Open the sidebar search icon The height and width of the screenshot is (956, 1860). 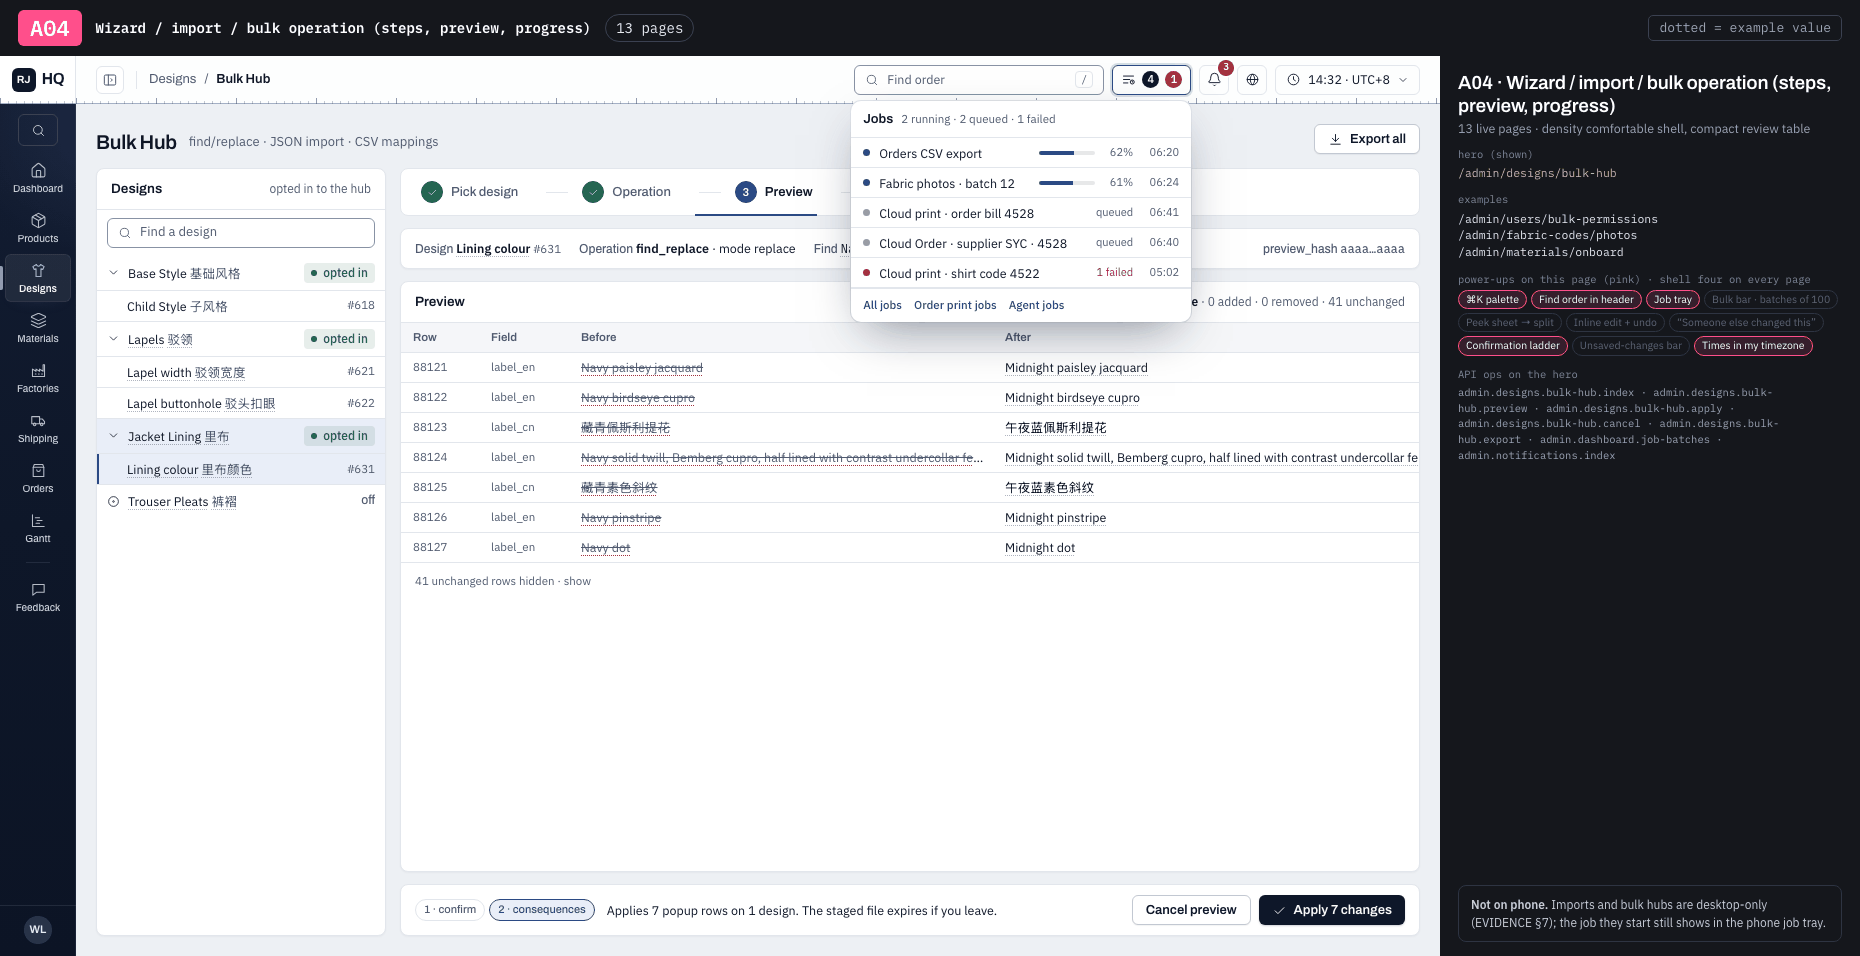pos(38,130)
